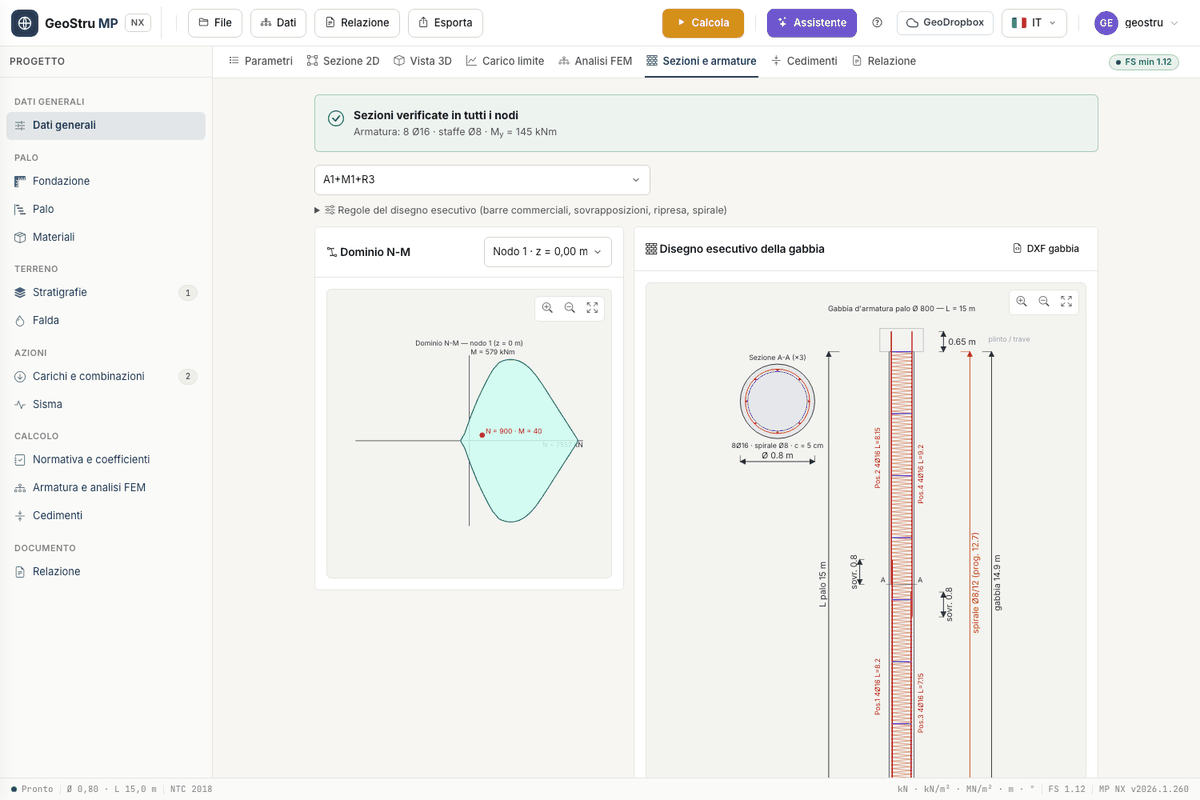Open Palo in the sidebar
The height and width of the screenshot is (800, 1200).
tap(106, 209)
